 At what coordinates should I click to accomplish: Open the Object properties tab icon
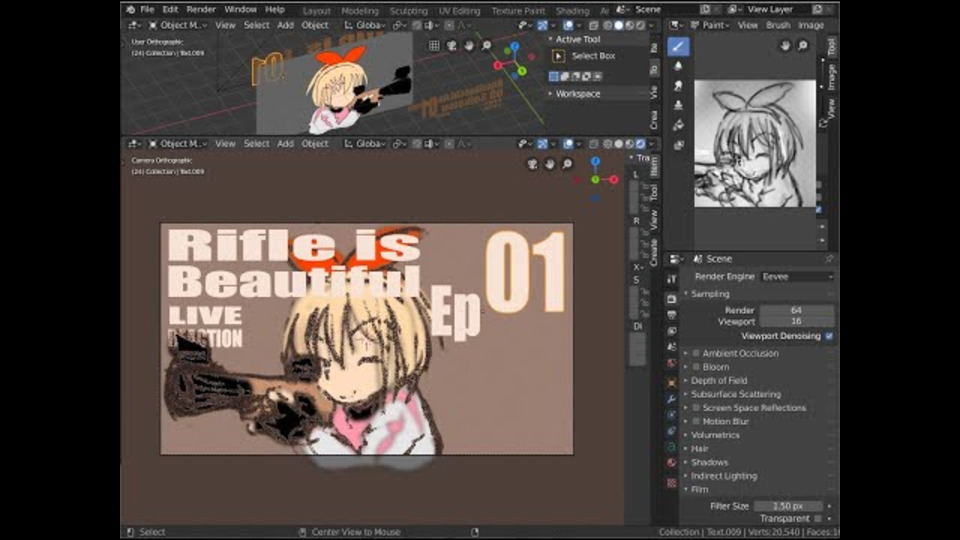[x=672, y=382]
